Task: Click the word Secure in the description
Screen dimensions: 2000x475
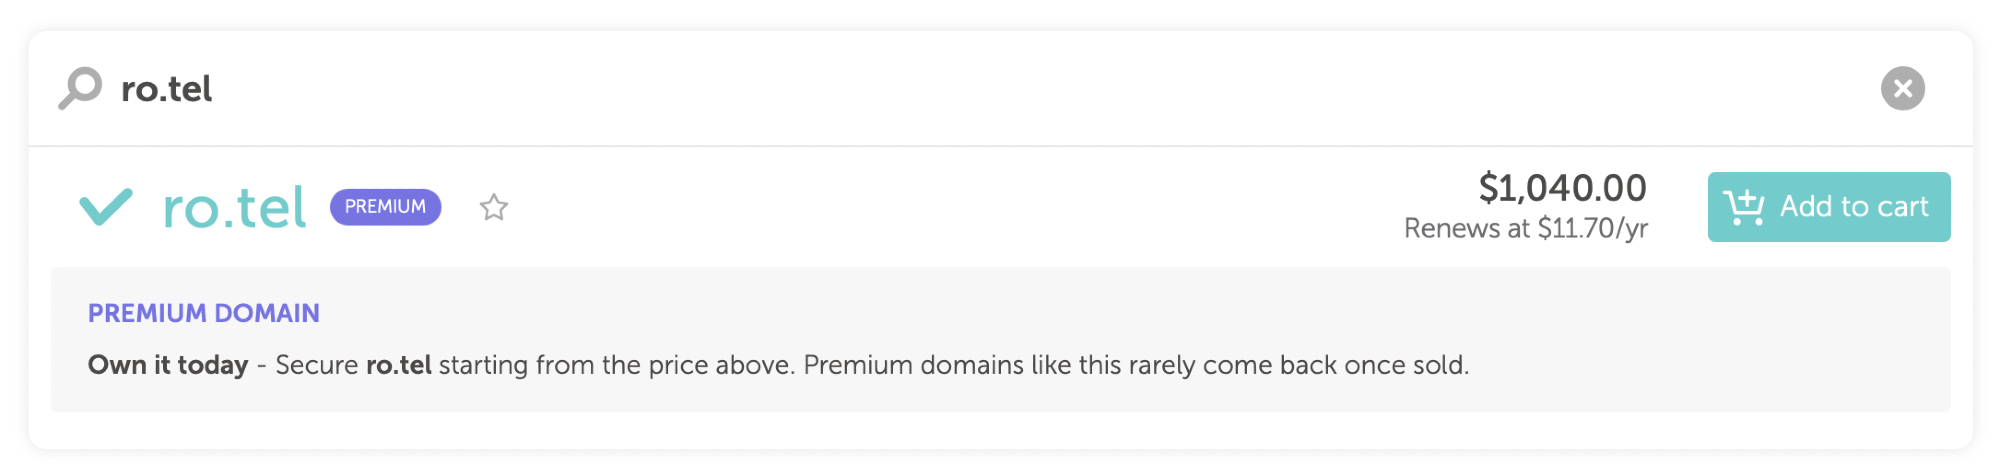Action: pos(316,365)
